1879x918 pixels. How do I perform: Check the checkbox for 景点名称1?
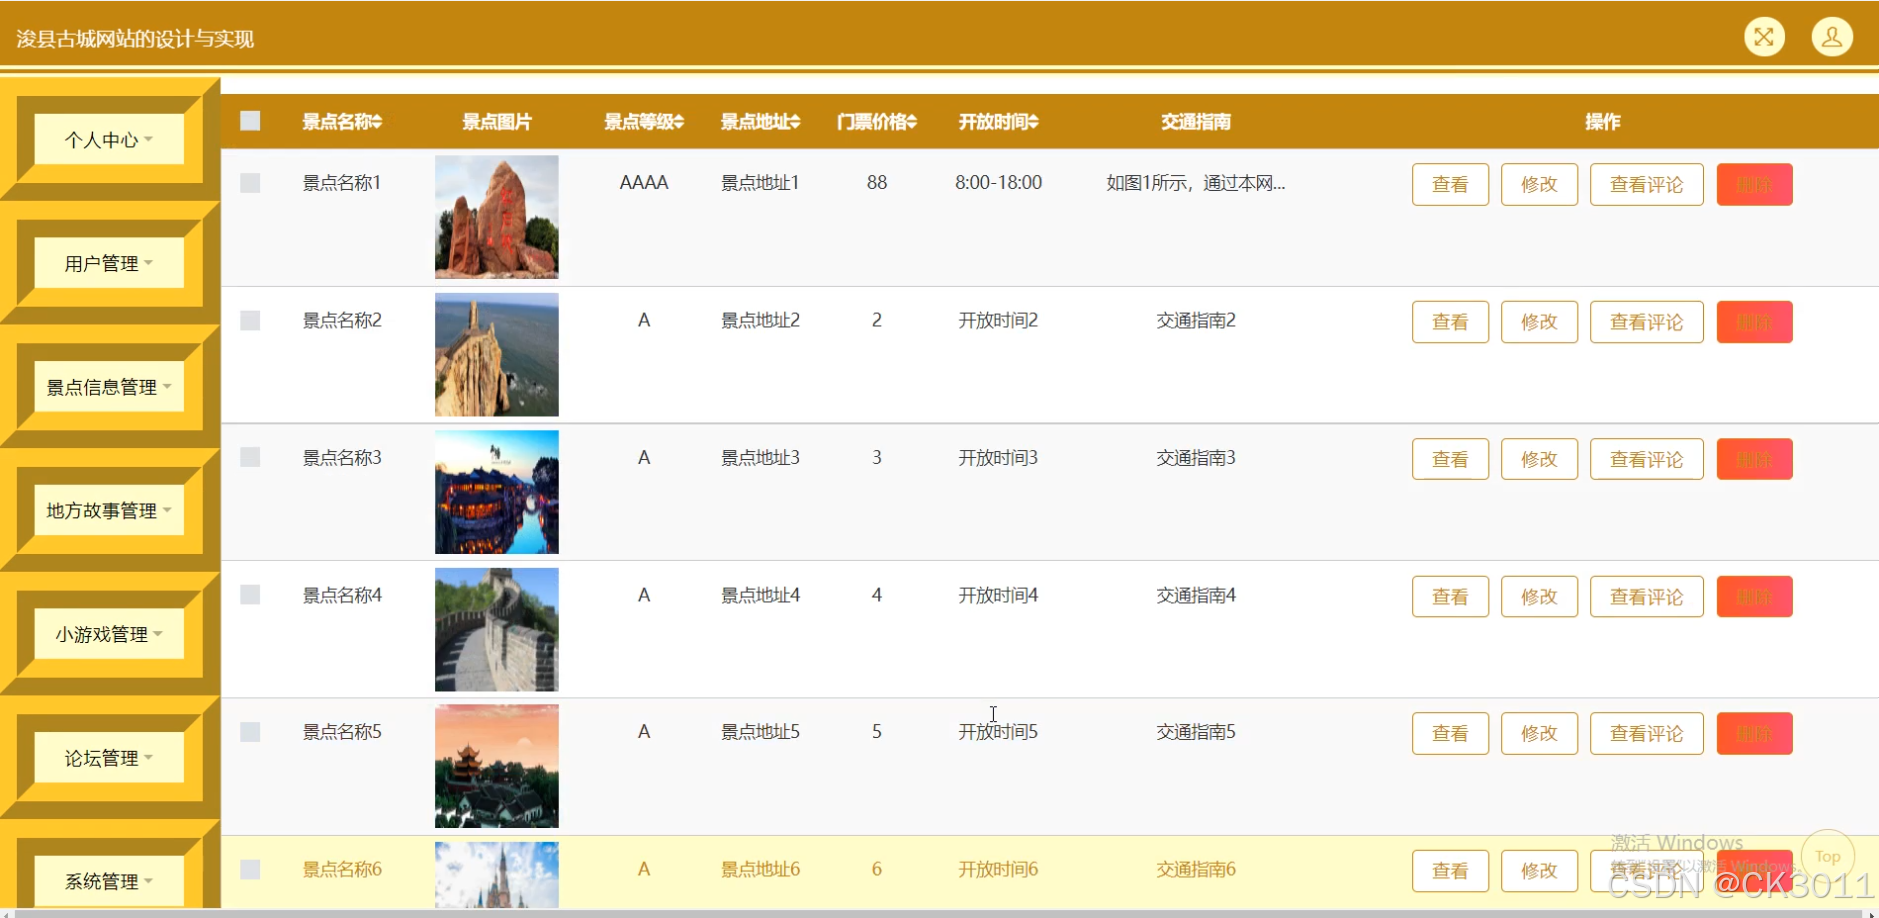250,183
